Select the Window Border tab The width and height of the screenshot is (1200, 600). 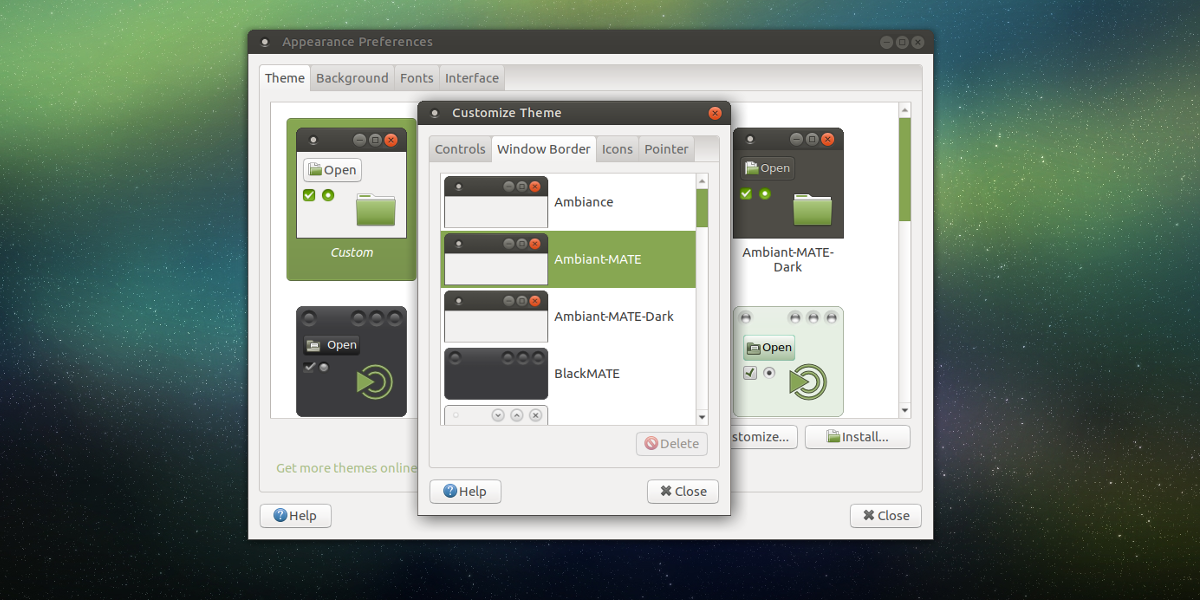coord(544,149)
